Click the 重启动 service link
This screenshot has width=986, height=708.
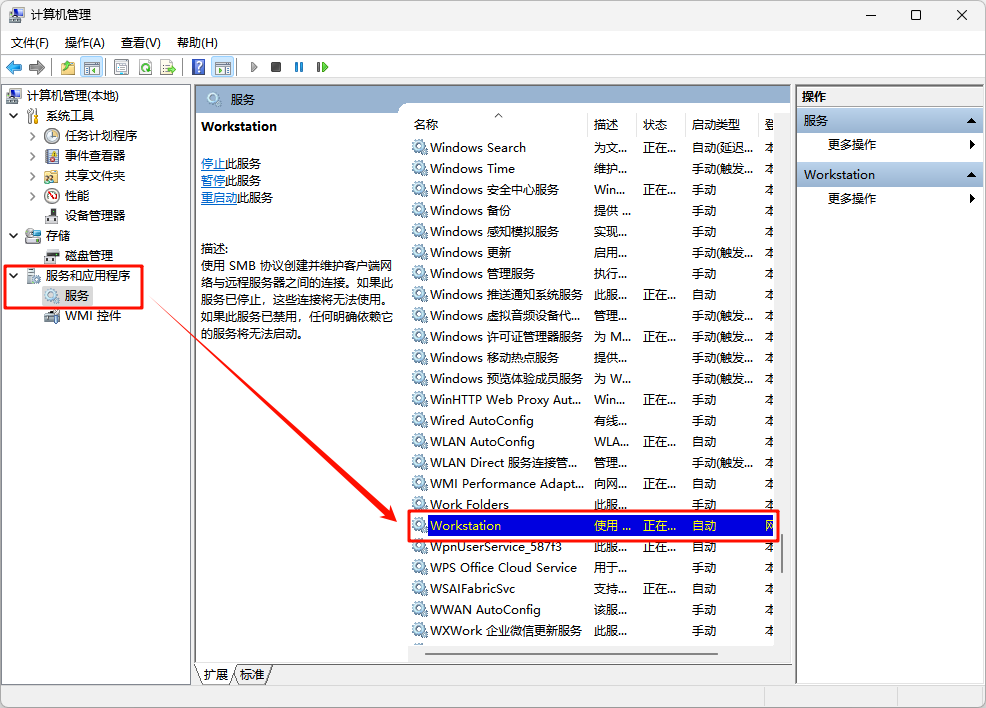(x=218, y=197)
